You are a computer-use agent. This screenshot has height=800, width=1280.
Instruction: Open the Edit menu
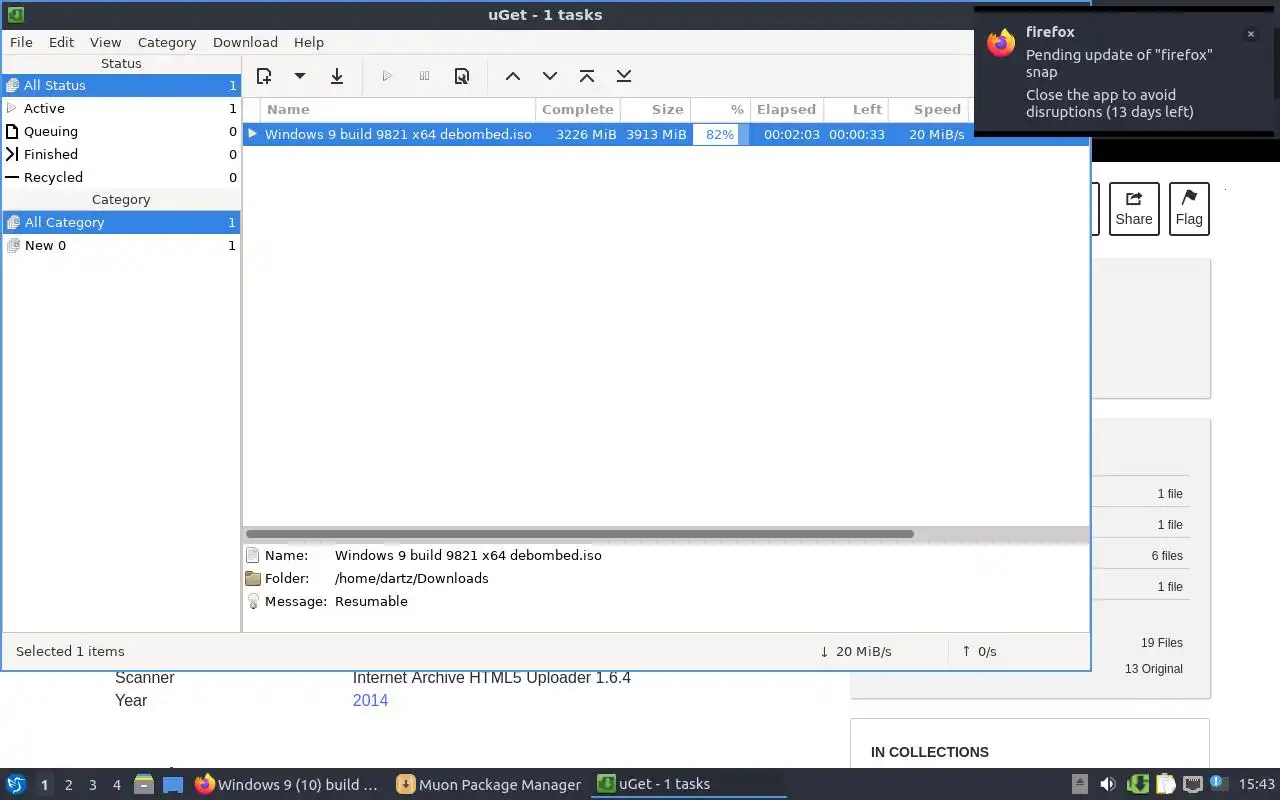point(61,42)
